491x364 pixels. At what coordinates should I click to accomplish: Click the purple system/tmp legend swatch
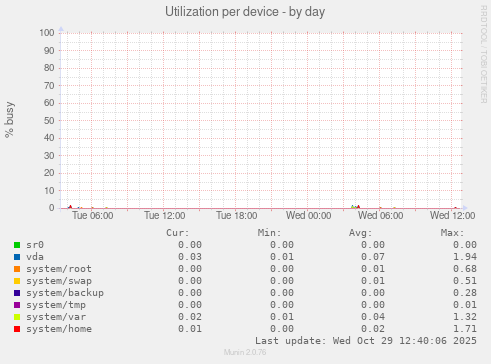click(17, 305)
